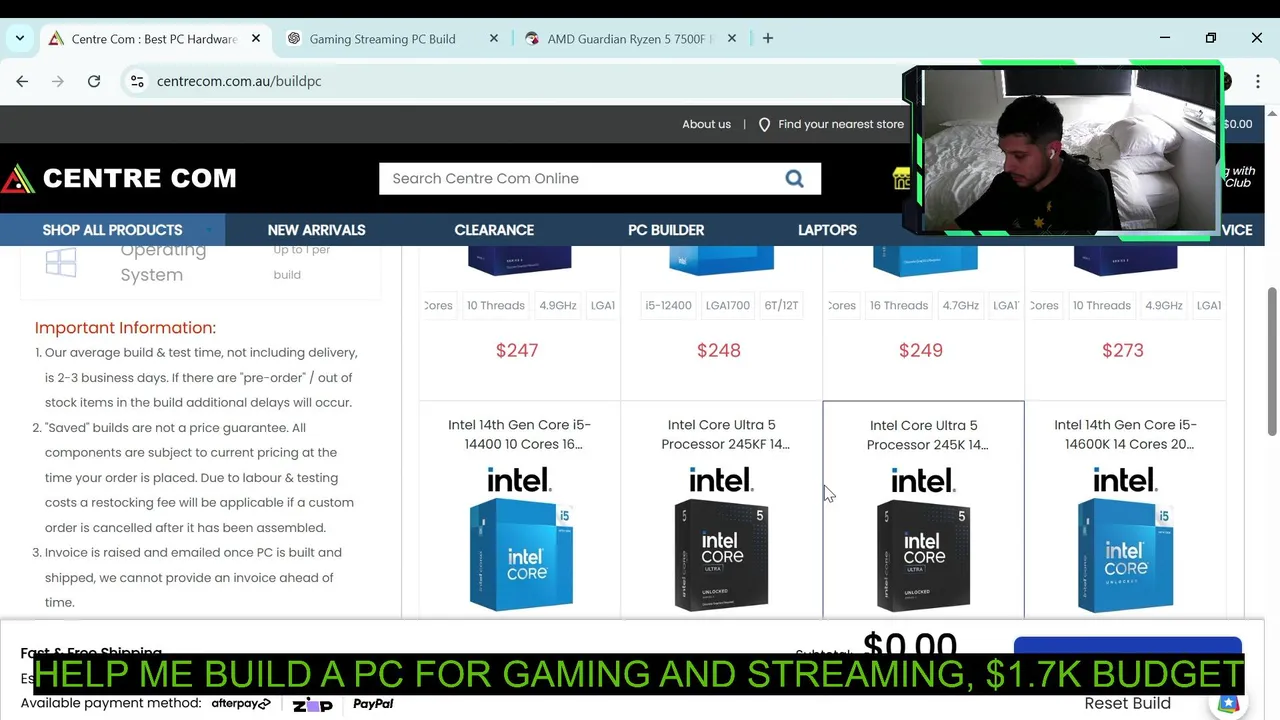Open Intel 14th Gen Core i5-14400 title

[519, 434]
